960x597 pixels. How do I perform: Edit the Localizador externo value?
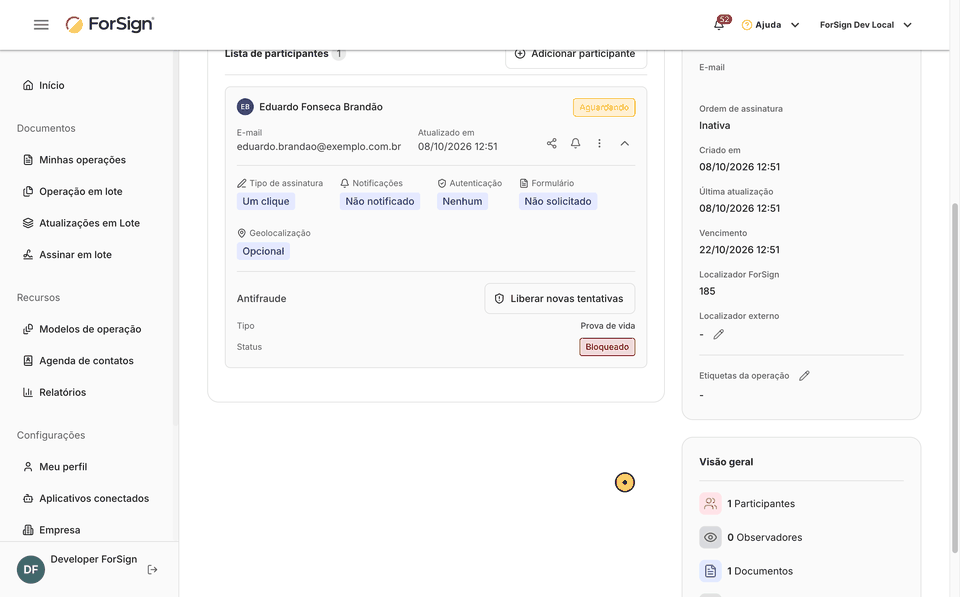(719, 334)
